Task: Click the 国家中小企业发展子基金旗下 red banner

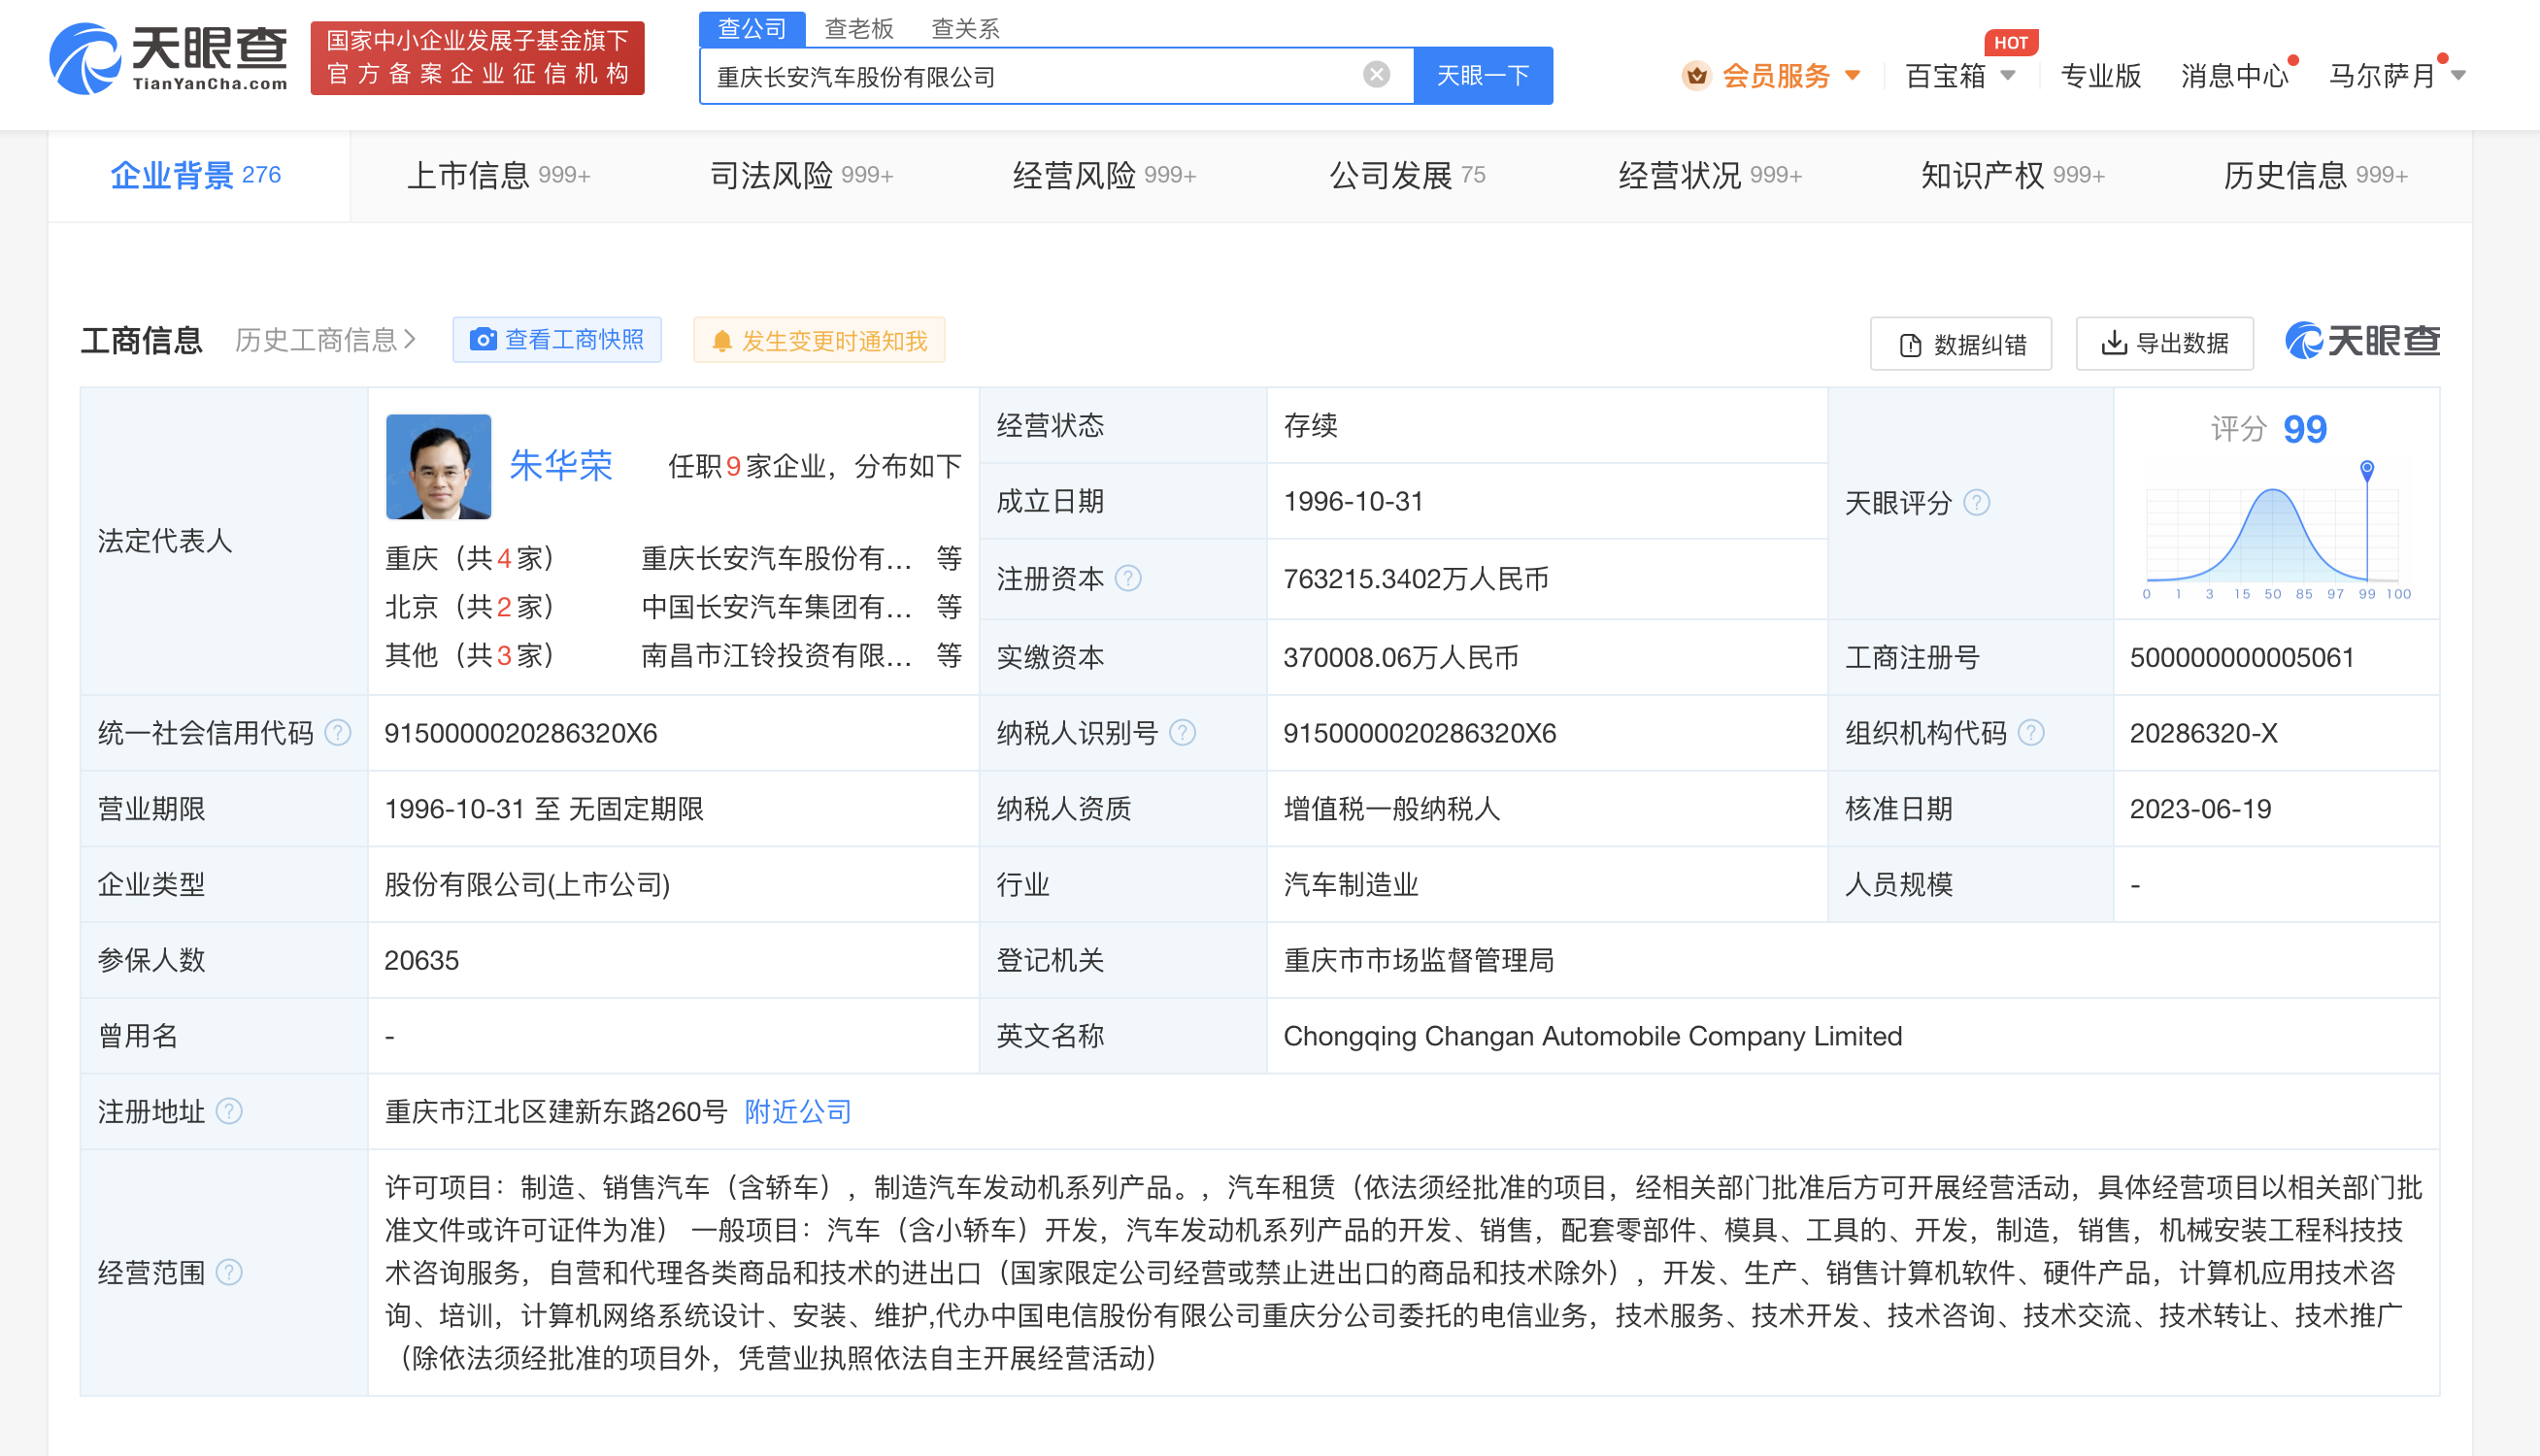Action: 477,58
